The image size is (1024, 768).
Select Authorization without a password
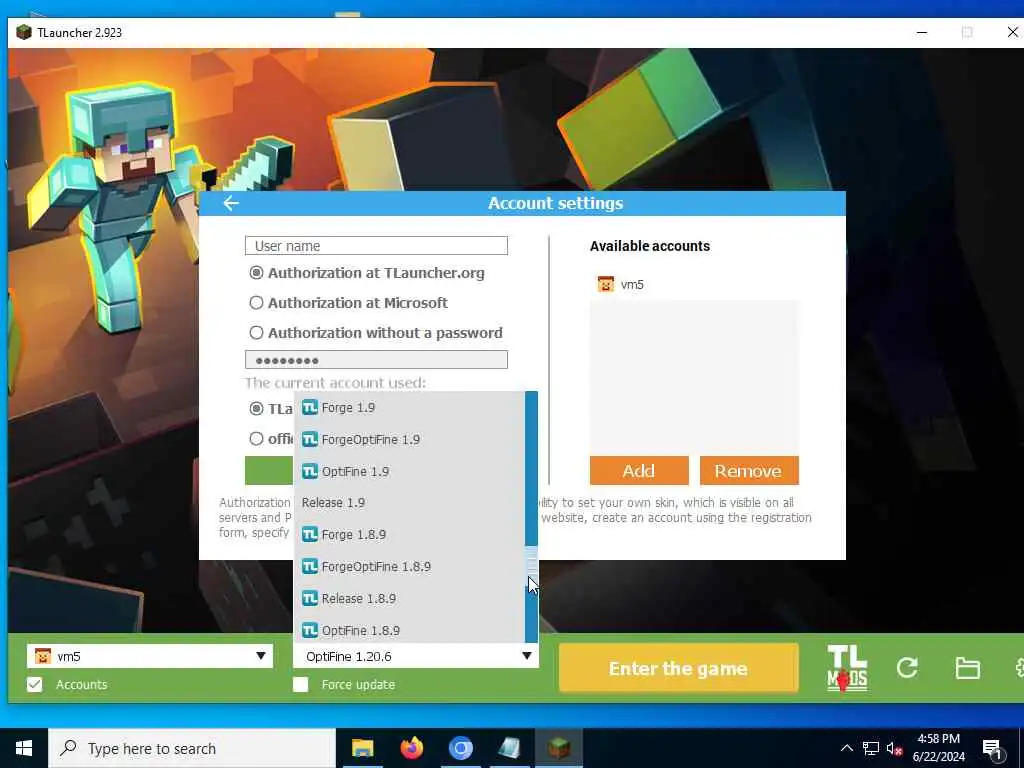(x=257, y=333)
